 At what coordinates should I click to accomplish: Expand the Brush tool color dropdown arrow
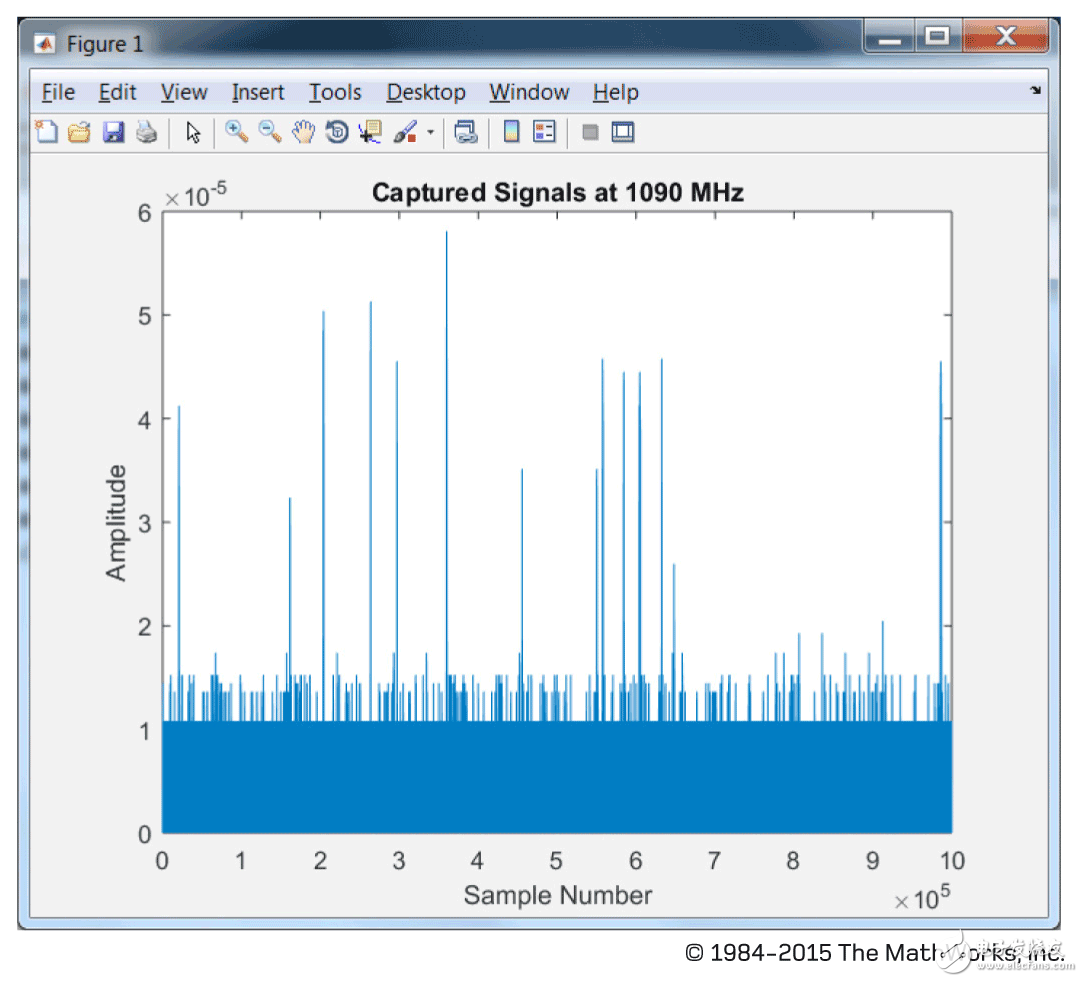tap(430, 132)
